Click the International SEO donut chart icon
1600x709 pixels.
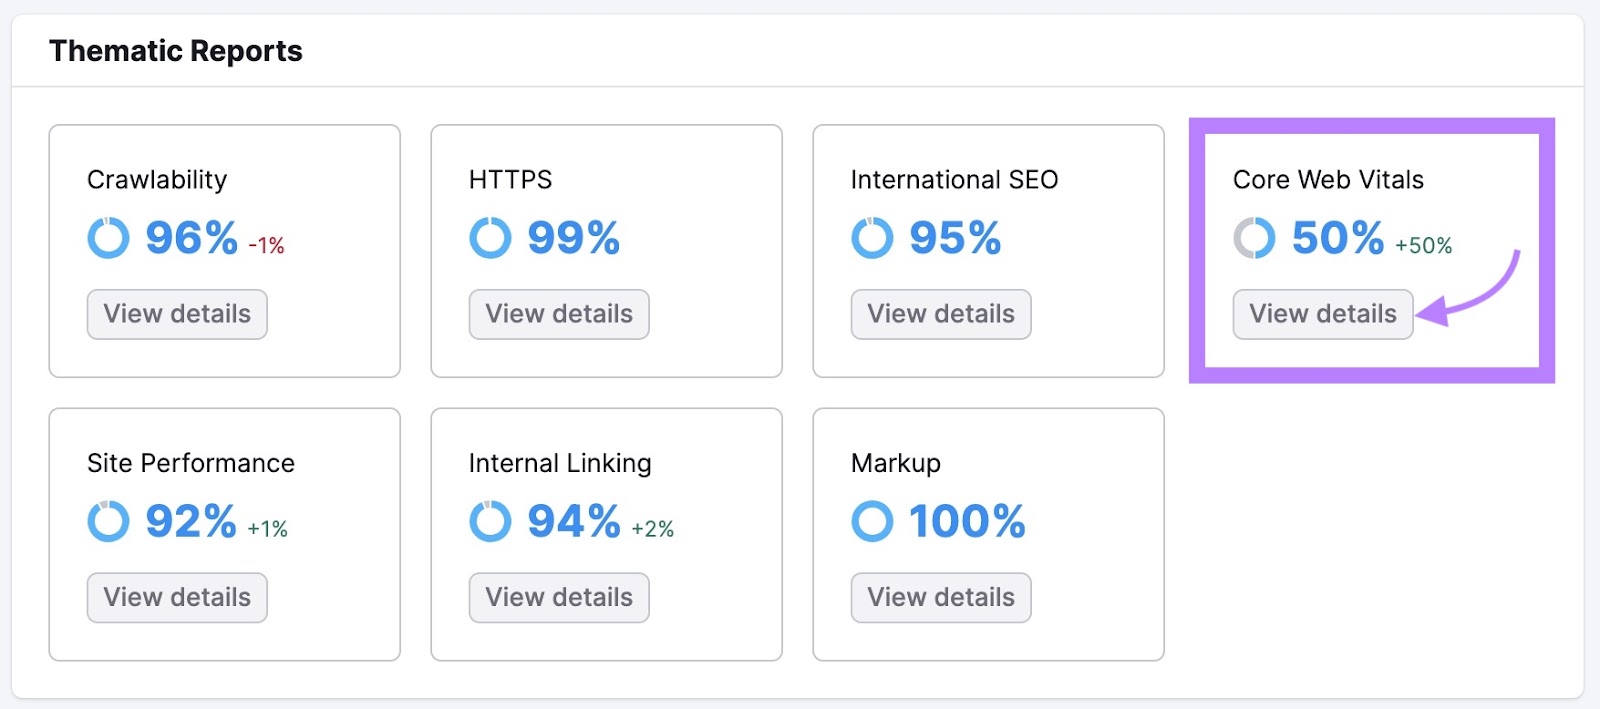tap(872, 238)
